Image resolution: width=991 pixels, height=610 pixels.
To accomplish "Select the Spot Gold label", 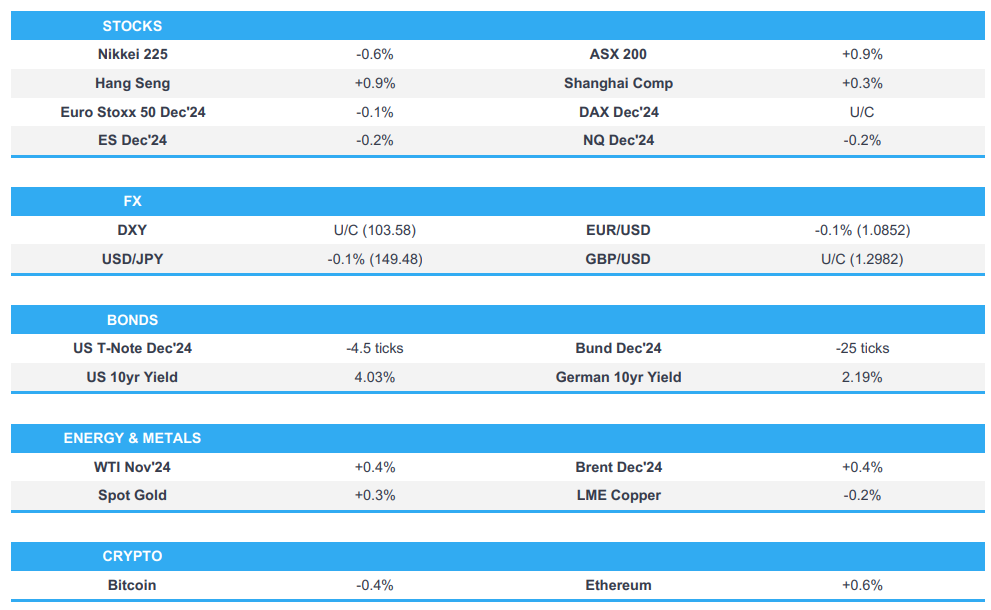I will [132, 495].
